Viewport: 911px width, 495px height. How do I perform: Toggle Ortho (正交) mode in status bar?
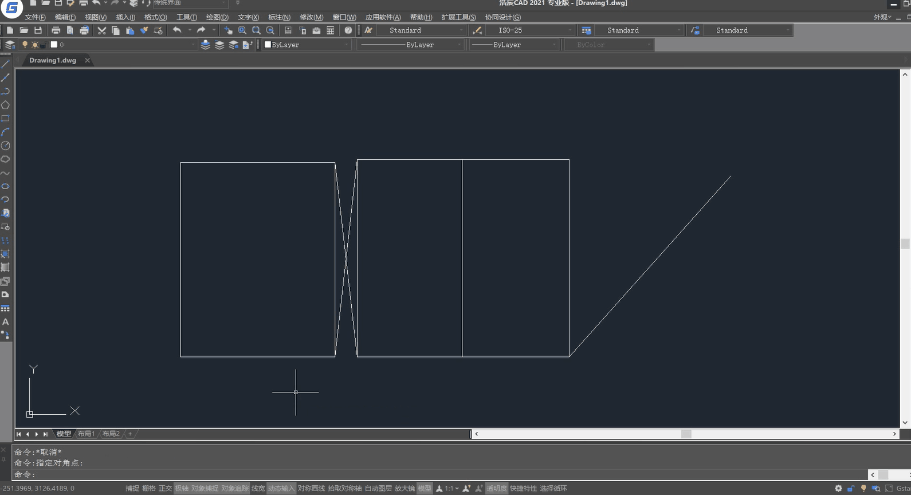tap(166, 489)
